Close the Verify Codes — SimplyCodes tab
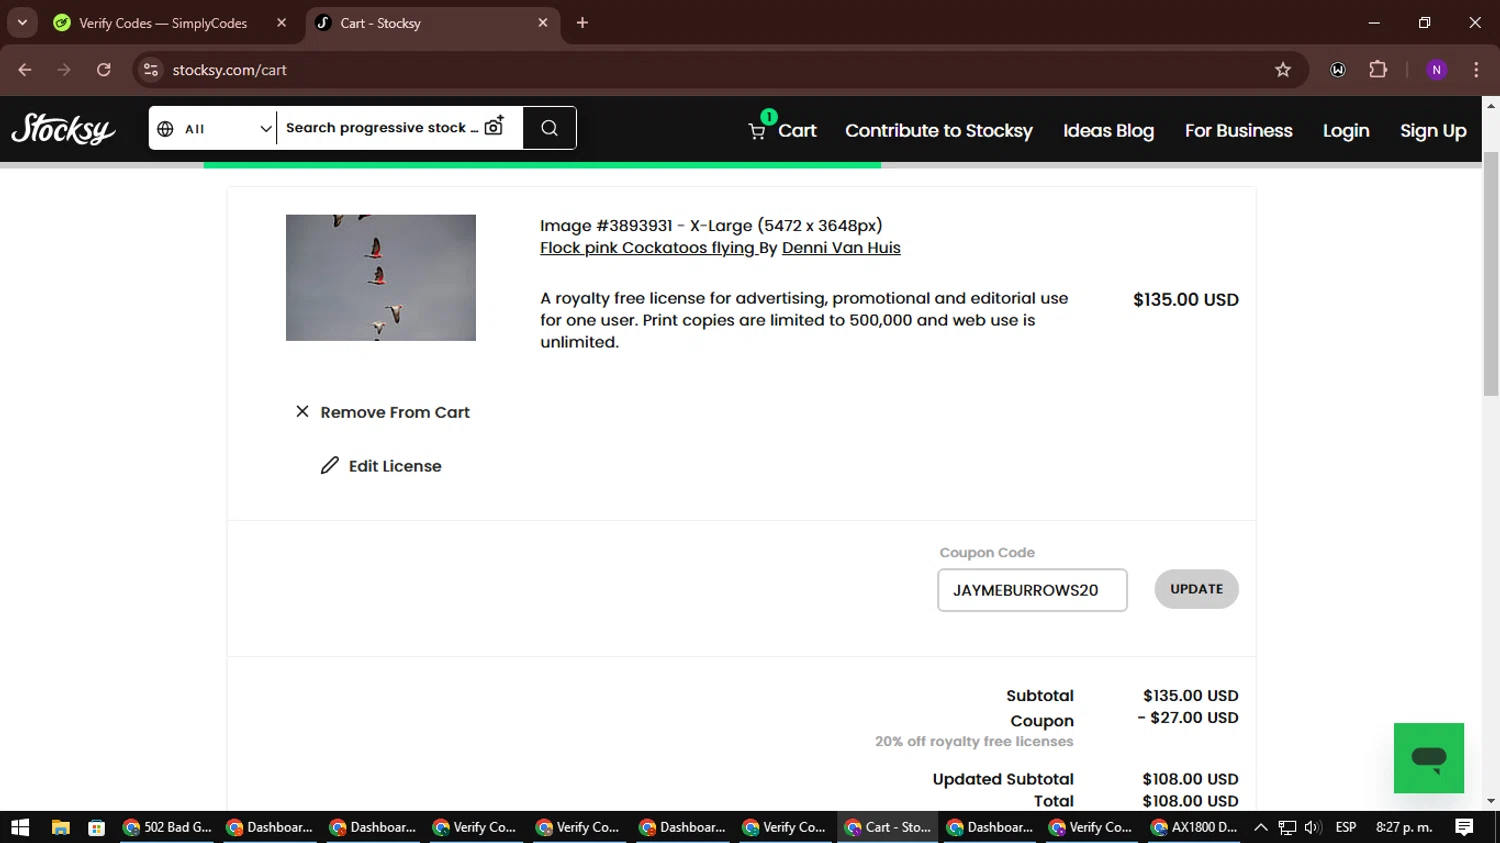Viewport: 1500px width, 843px height. point(281,23)
